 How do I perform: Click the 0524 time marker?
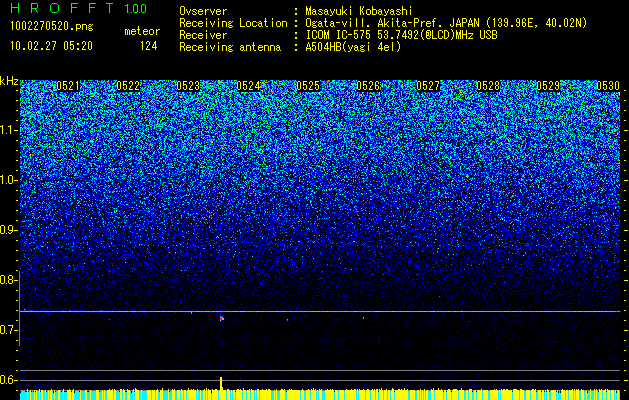[x=248, y=86]
